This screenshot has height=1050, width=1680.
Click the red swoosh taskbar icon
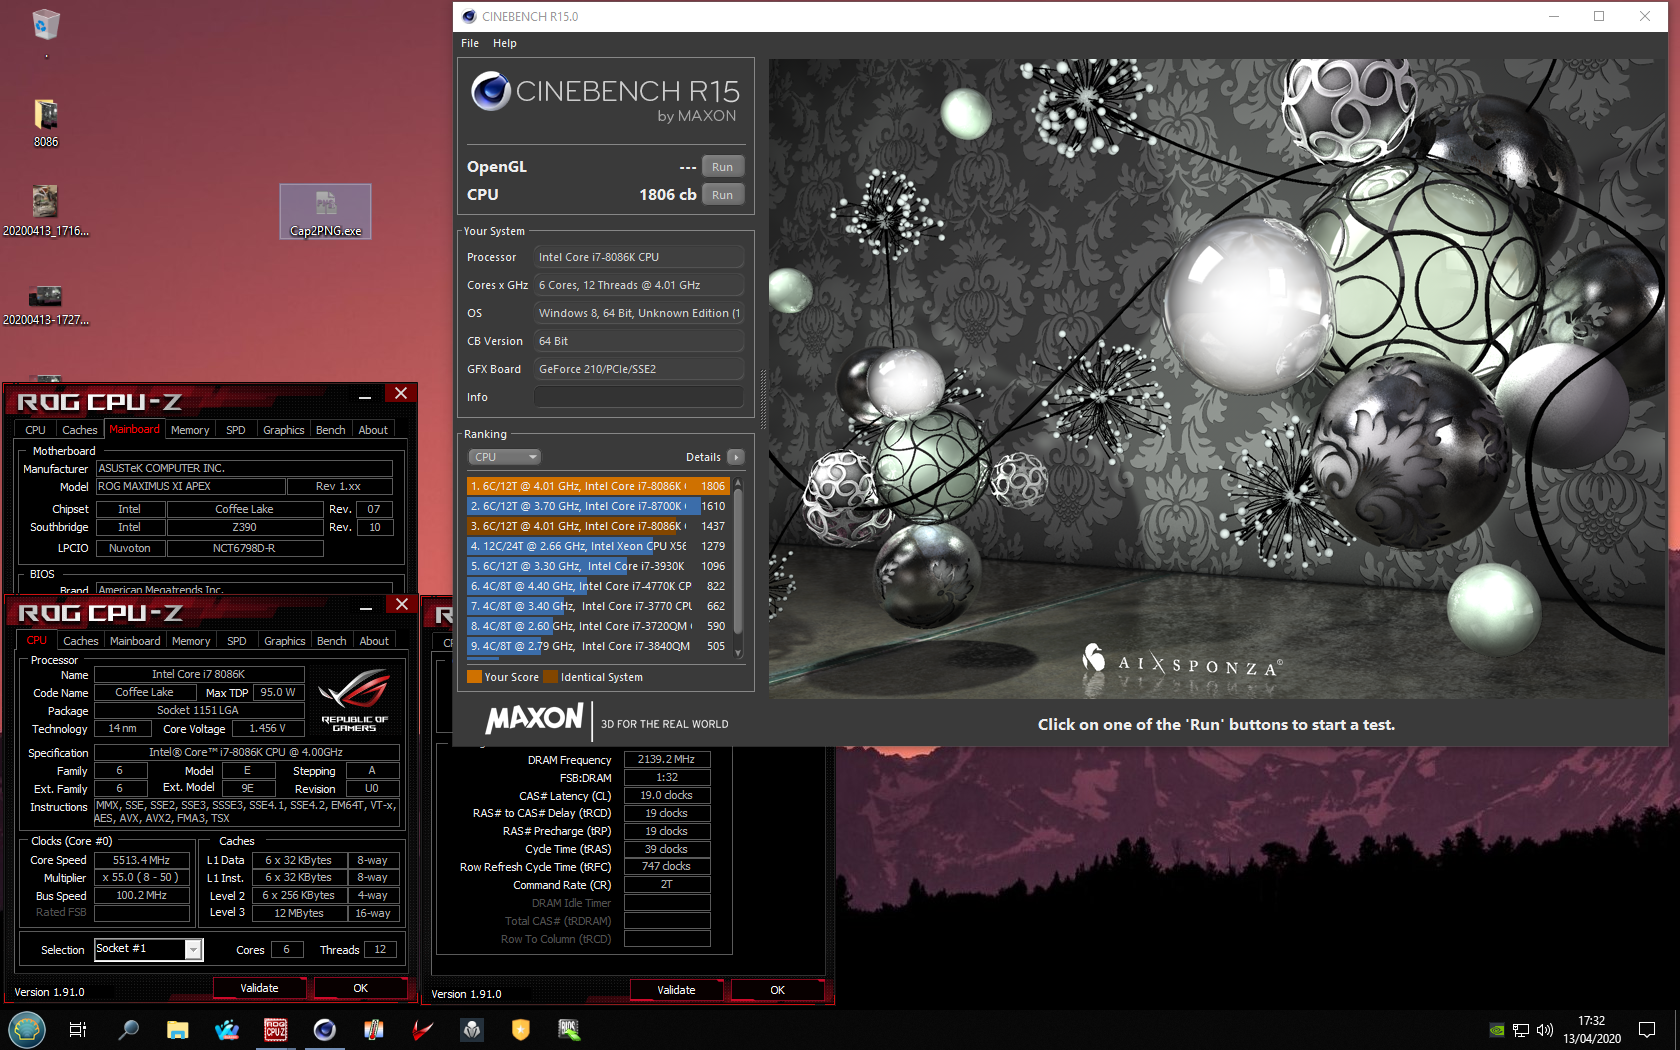[x=423, y=1029]
